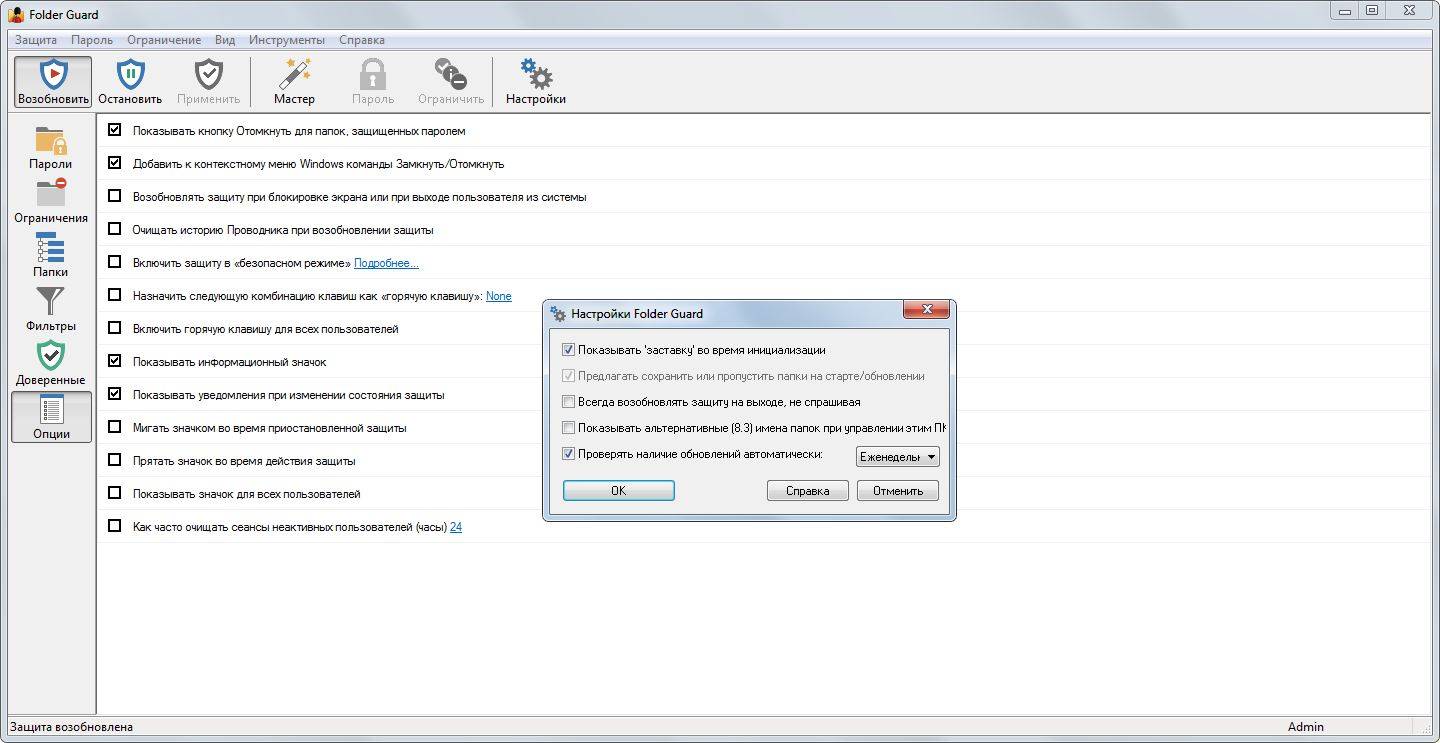Uncheck Показывать 'заставку' во время инициализации

(x=569, y=350)
